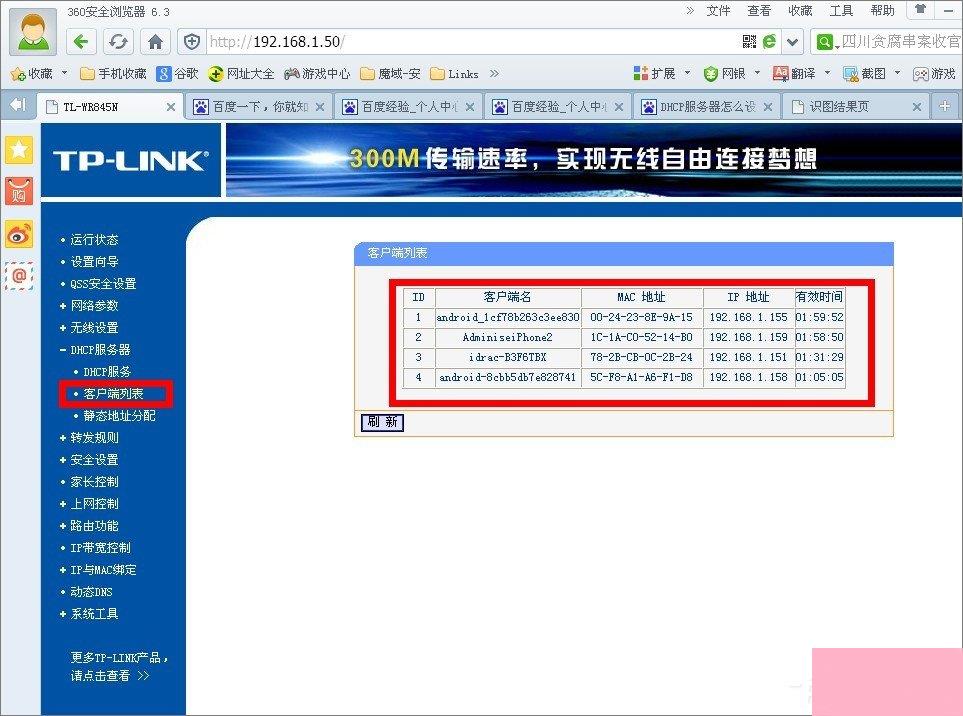Open the 文件 menu
This screenshot has height=716, width=963.
pos(718,10)
